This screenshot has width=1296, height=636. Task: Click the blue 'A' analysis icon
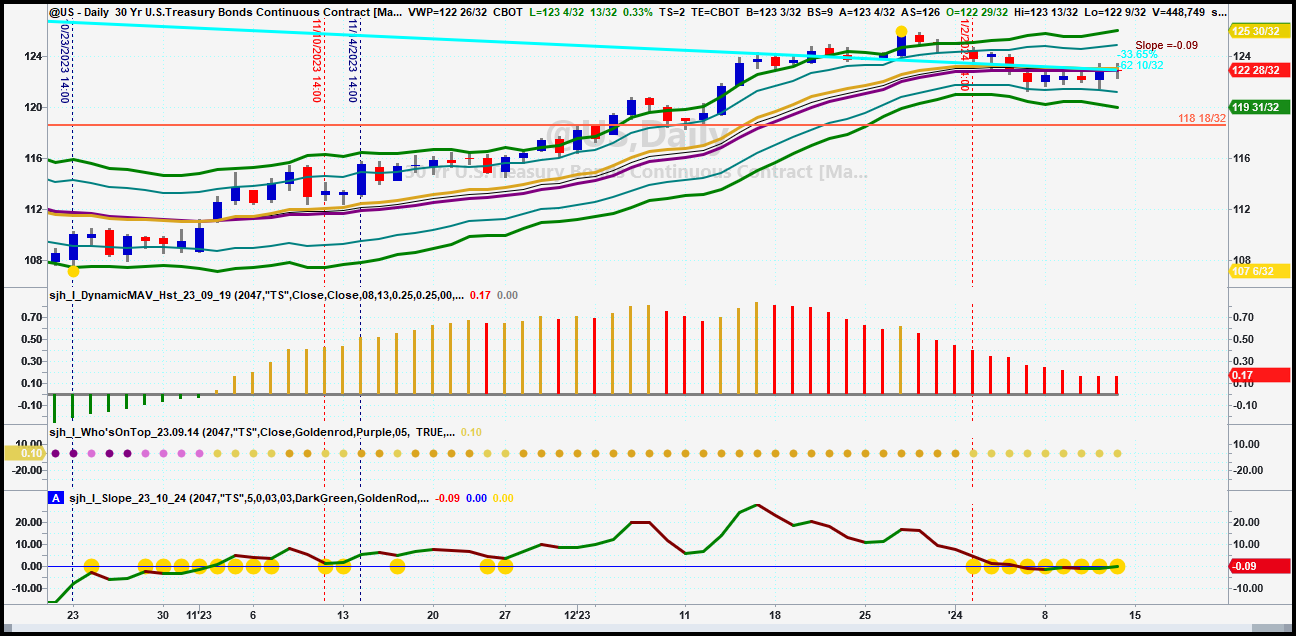coord(54,498)
